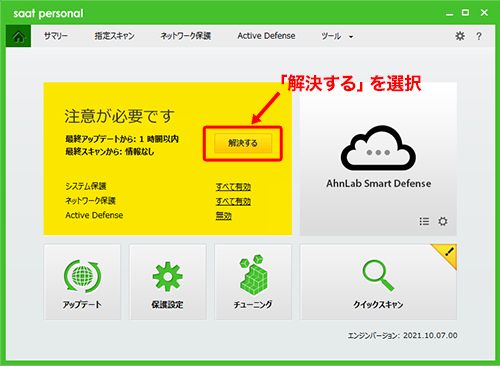Switch to 指定スキャン tab

(x=114, y=36)
